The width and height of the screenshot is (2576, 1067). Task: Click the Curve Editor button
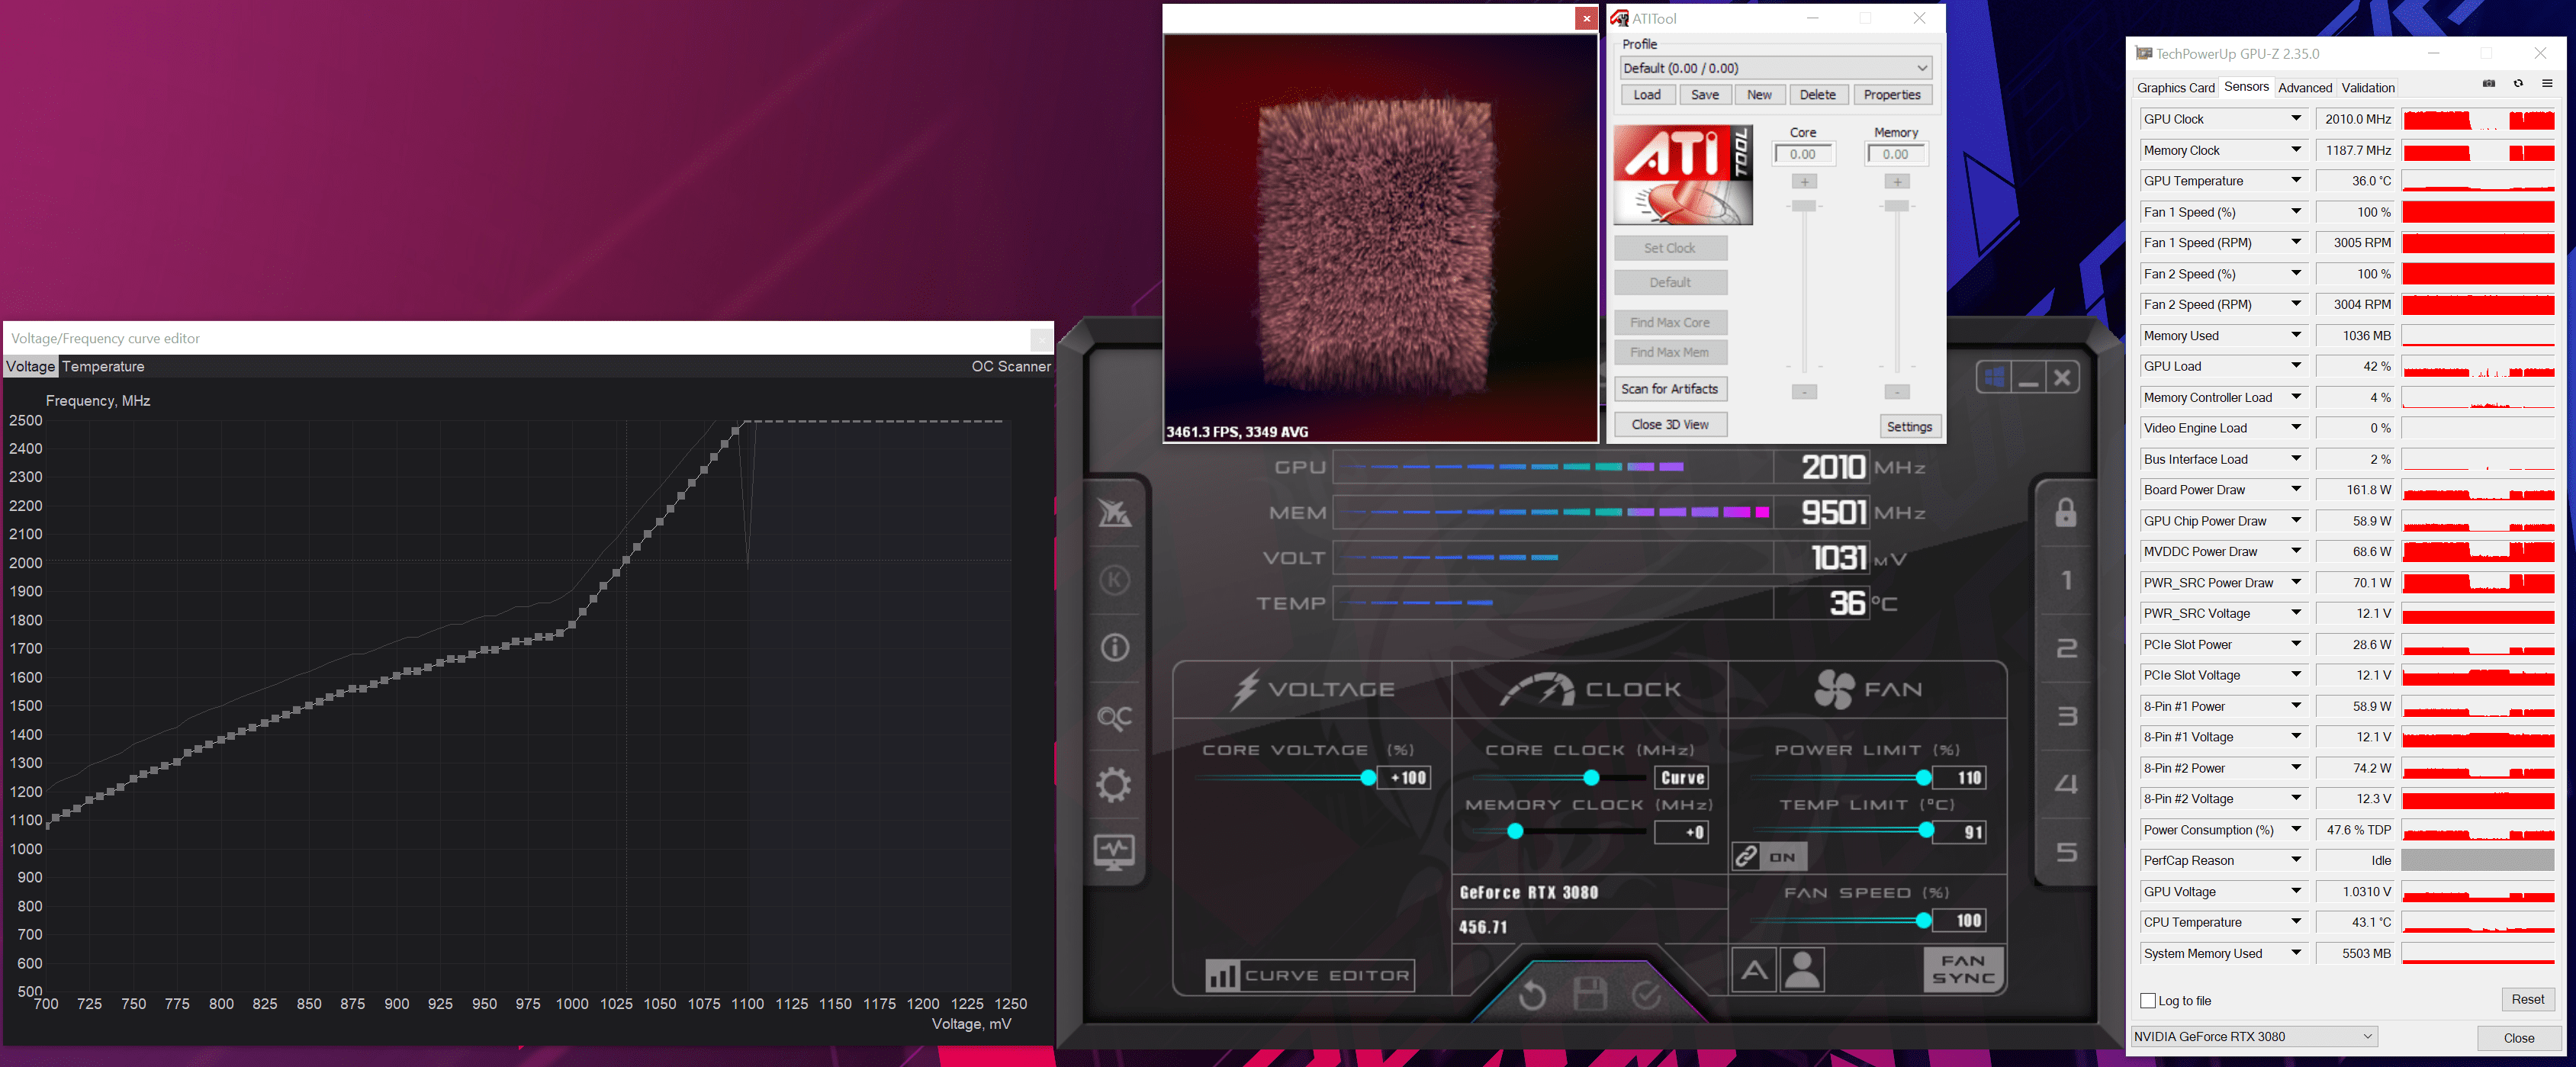coord(1310,975)
